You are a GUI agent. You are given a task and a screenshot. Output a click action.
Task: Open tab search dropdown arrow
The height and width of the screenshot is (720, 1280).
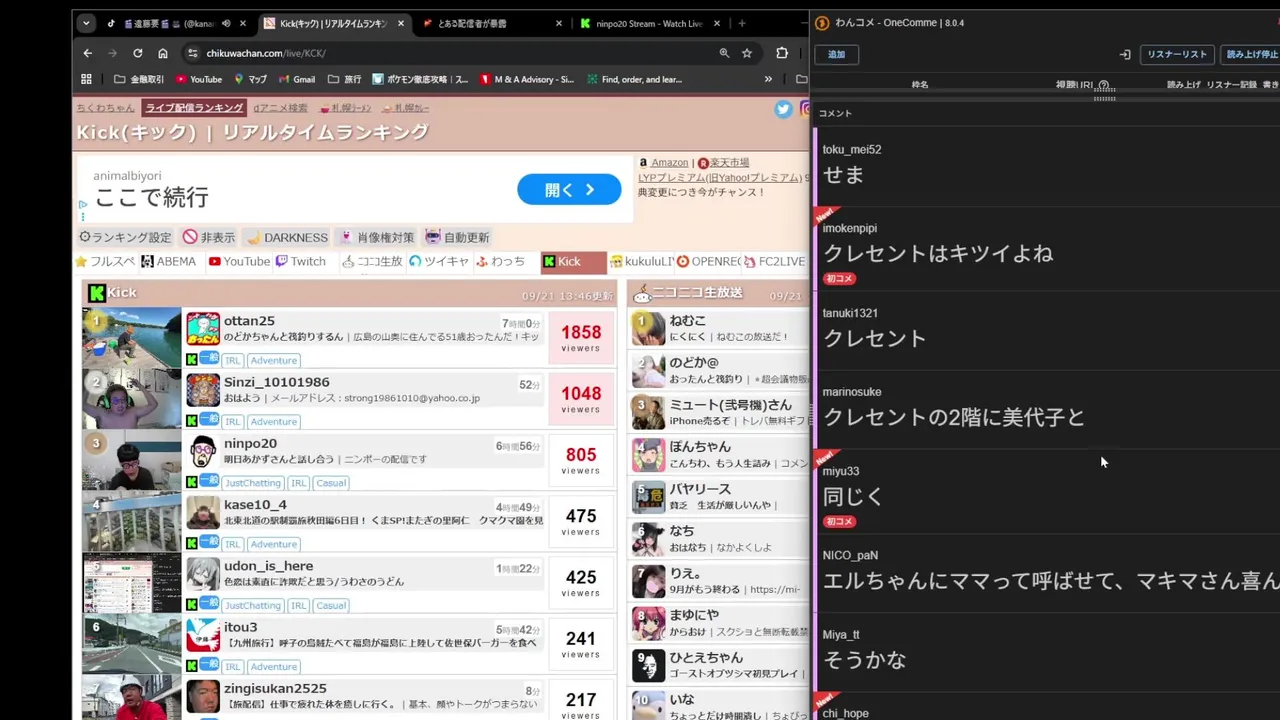pyautogui.click(x=86, y=23)
